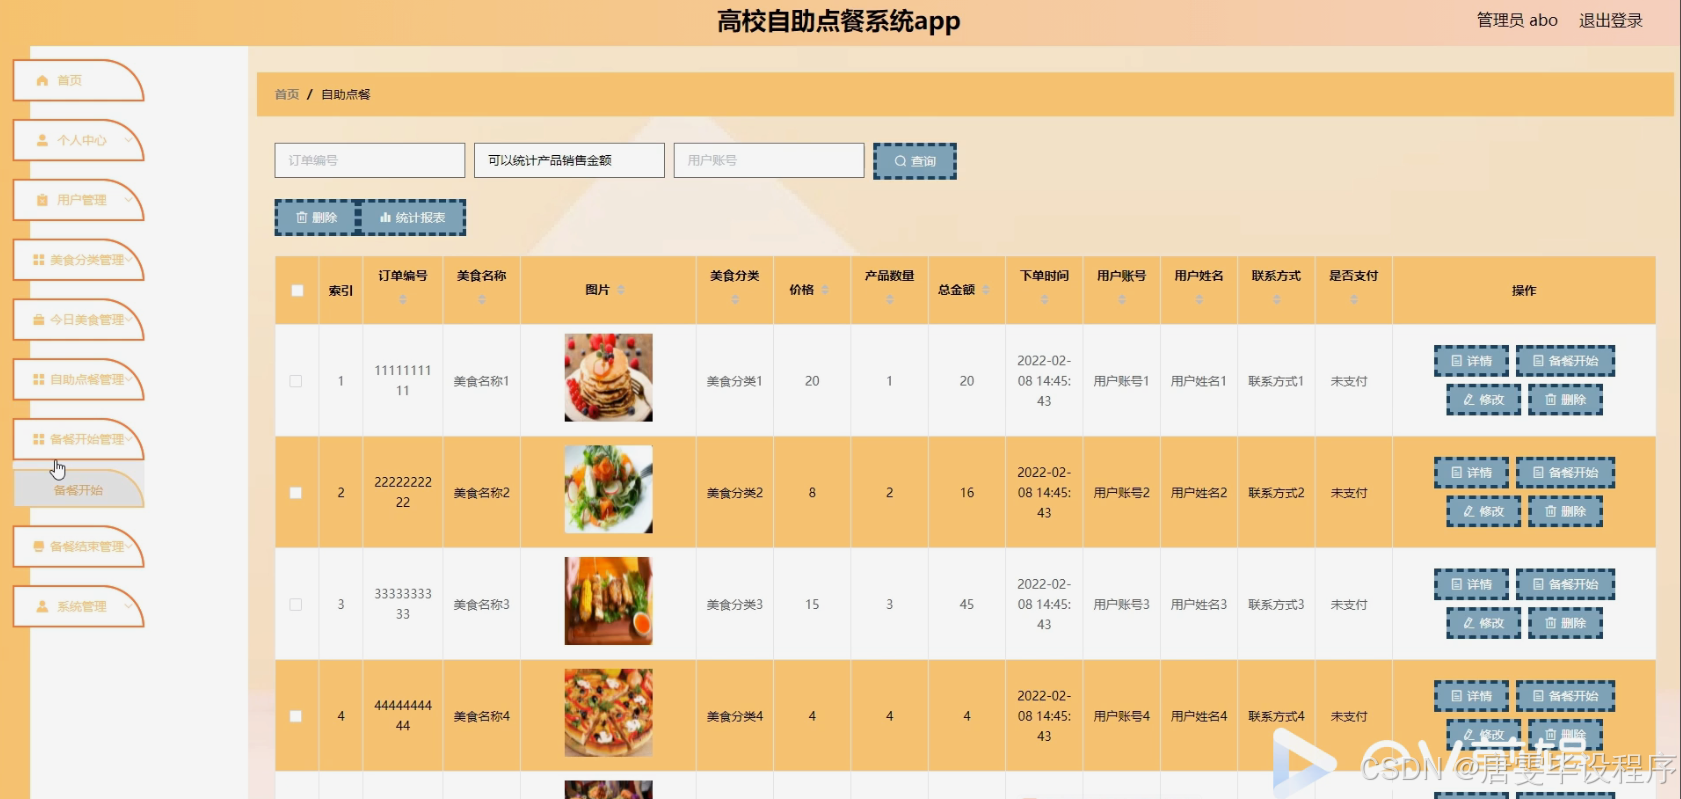Expand 个人中心 sidebar menu

click(x=78, y=140)
